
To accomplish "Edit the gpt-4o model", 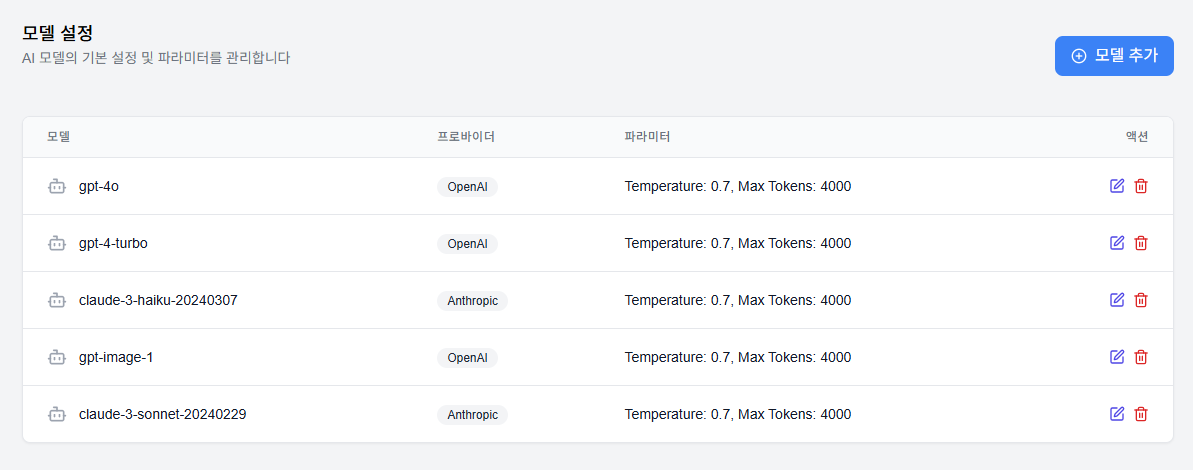I will click(1117, 186).
